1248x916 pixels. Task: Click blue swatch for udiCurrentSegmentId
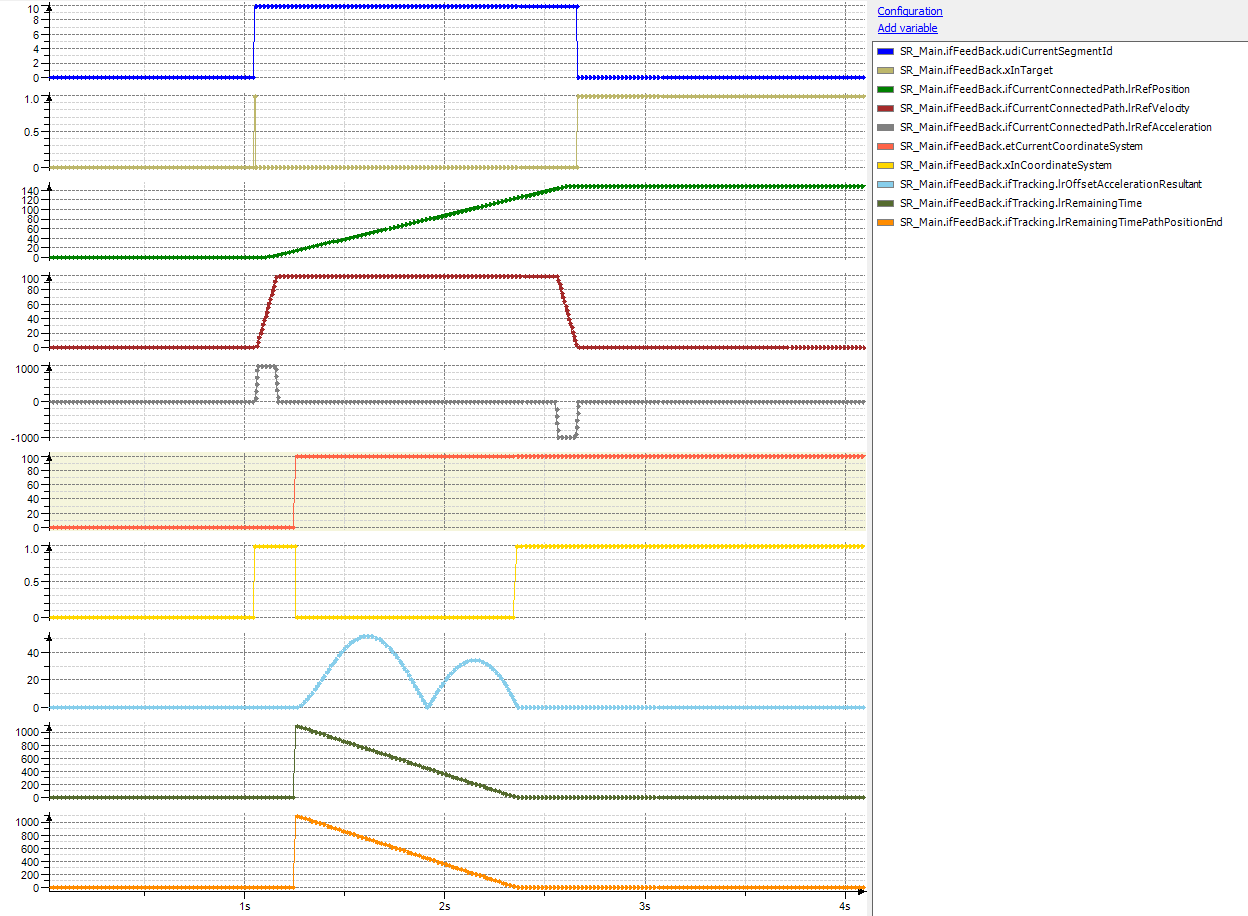coord(885,51)
